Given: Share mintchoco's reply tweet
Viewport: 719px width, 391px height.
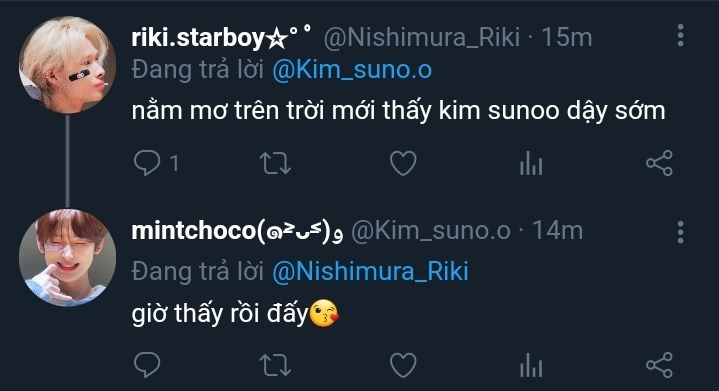Looking at the screenshot, I should pos(659,365).
